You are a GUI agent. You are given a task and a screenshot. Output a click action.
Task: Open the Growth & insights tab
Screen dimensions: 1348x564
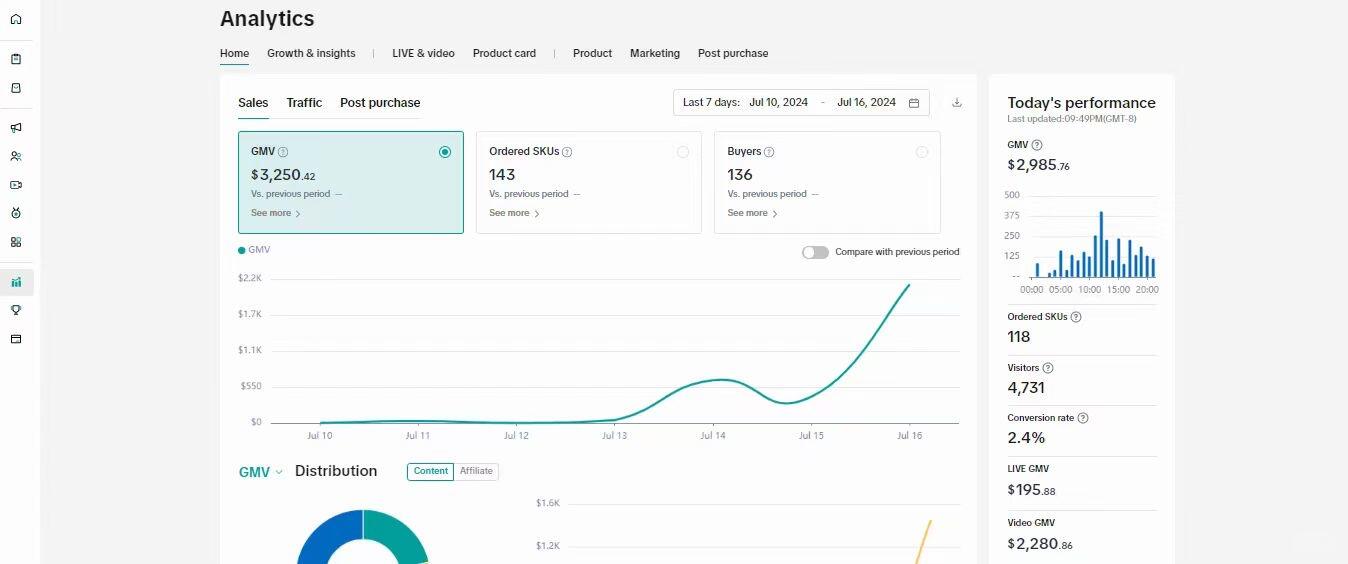311,53
